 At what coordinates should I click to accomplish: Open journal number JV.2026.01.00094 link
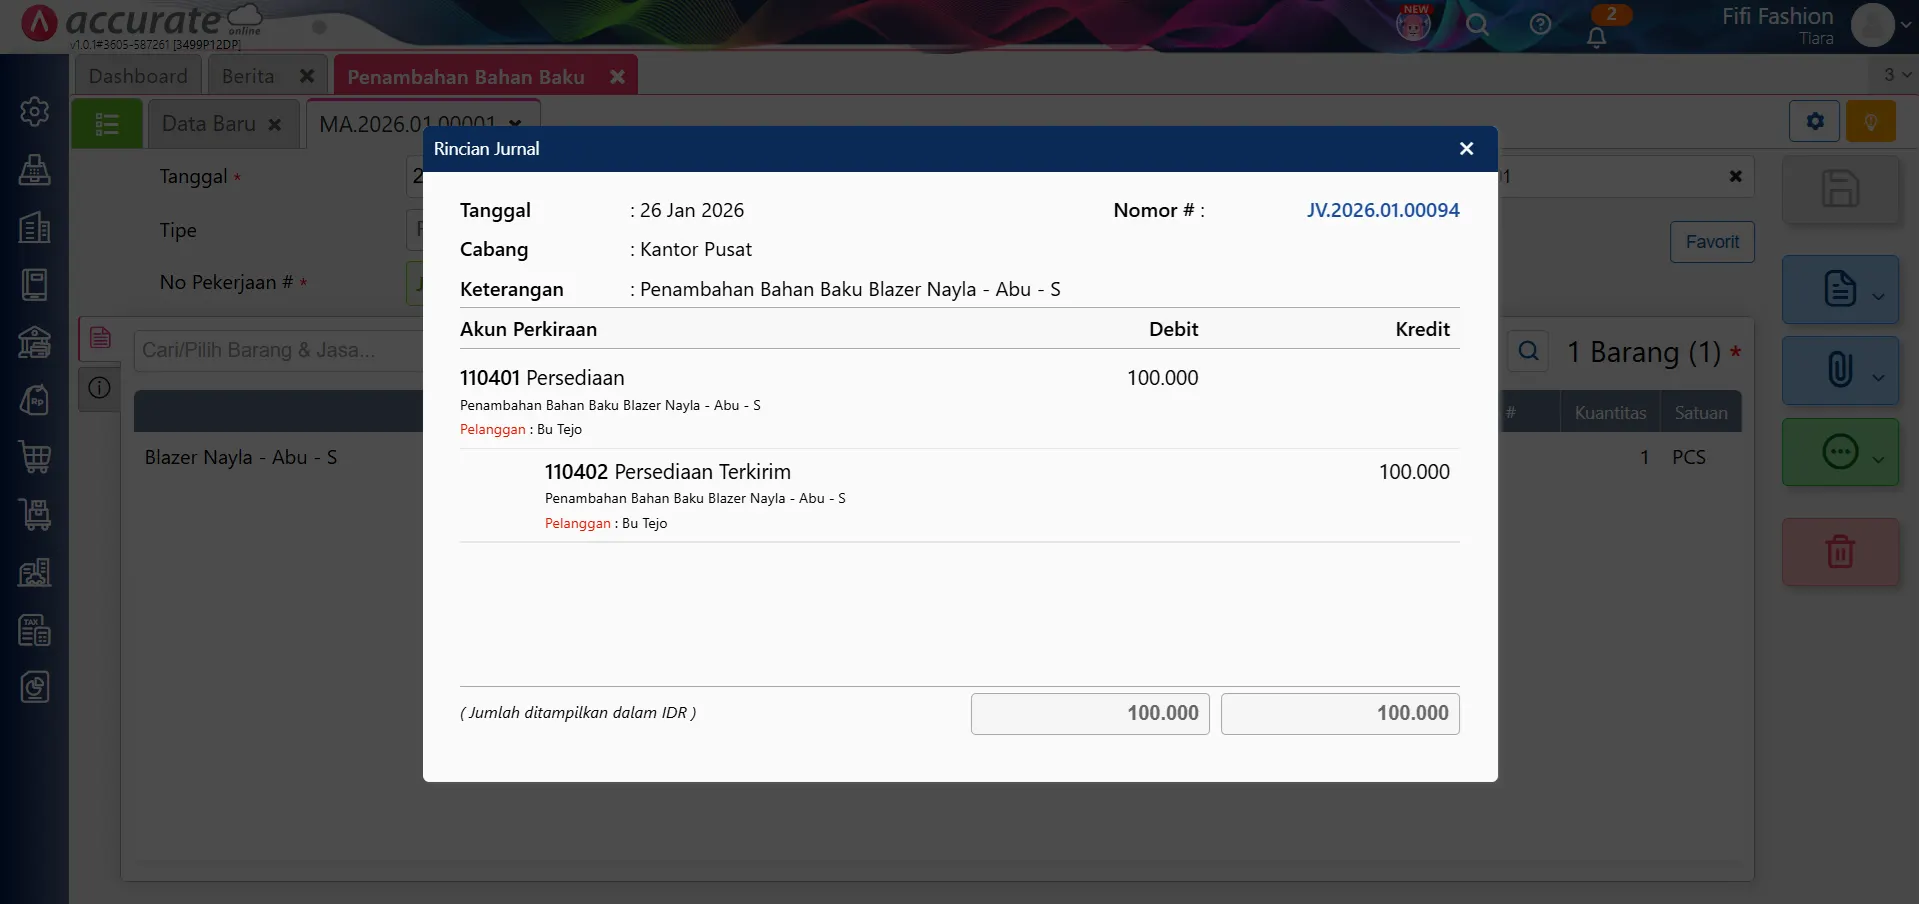[1382, 210]
